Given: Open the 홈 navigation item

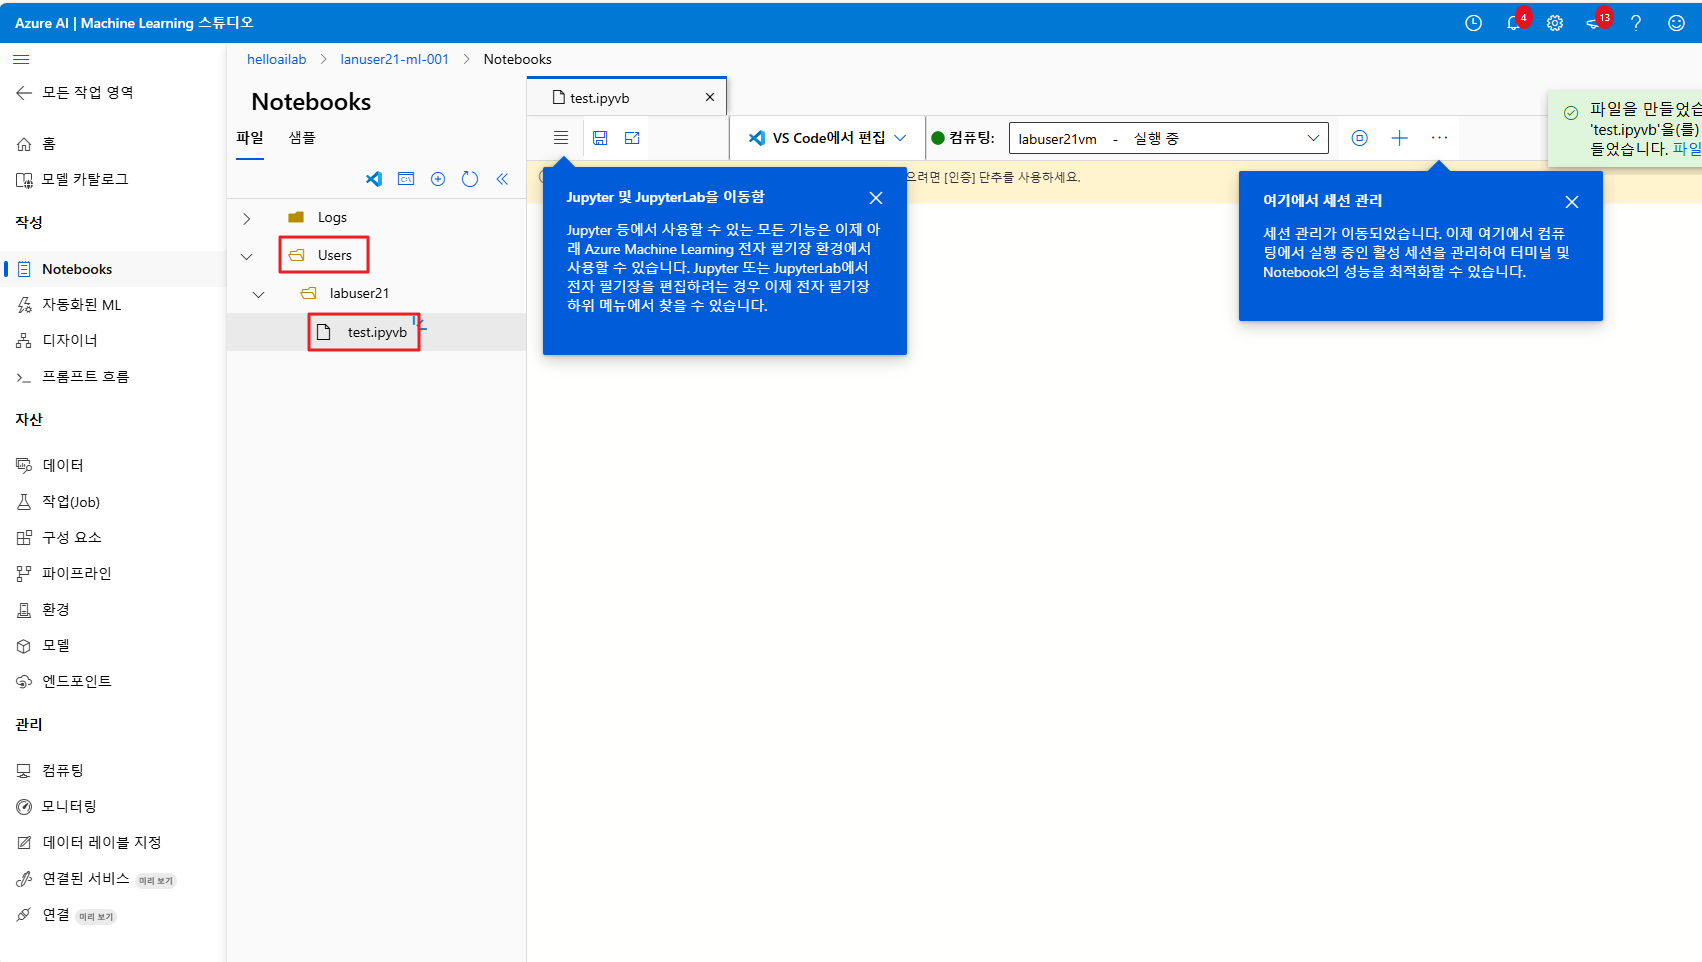Looking at the screenshot, I should point(113,144).
